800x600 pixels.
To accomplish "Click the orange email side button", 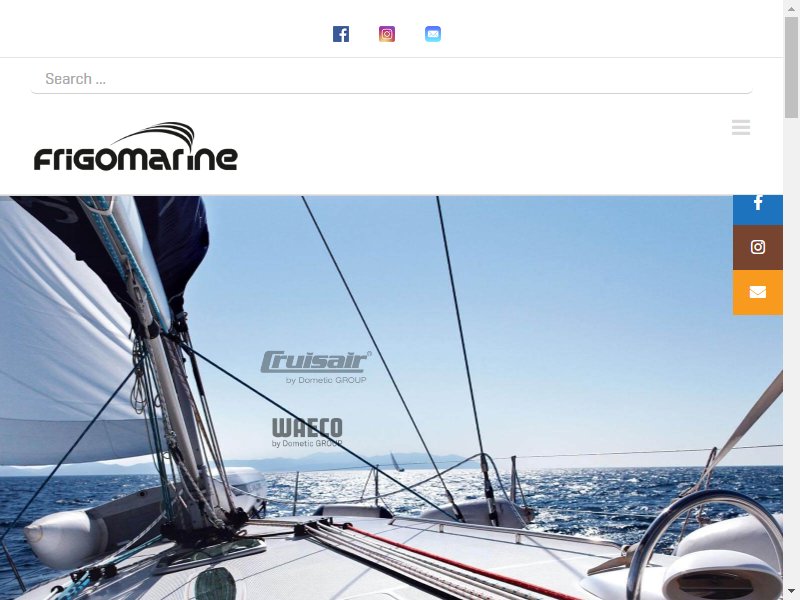I will click(x=758, y=292).
